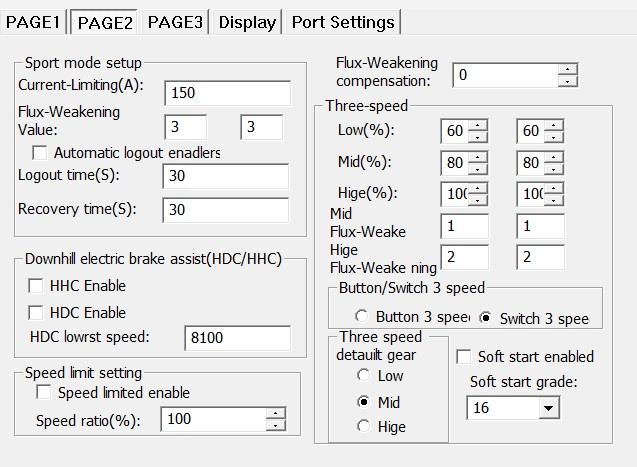Open the PAGE3 tab
The image size is (637, 467).
[x=175, y=21]
